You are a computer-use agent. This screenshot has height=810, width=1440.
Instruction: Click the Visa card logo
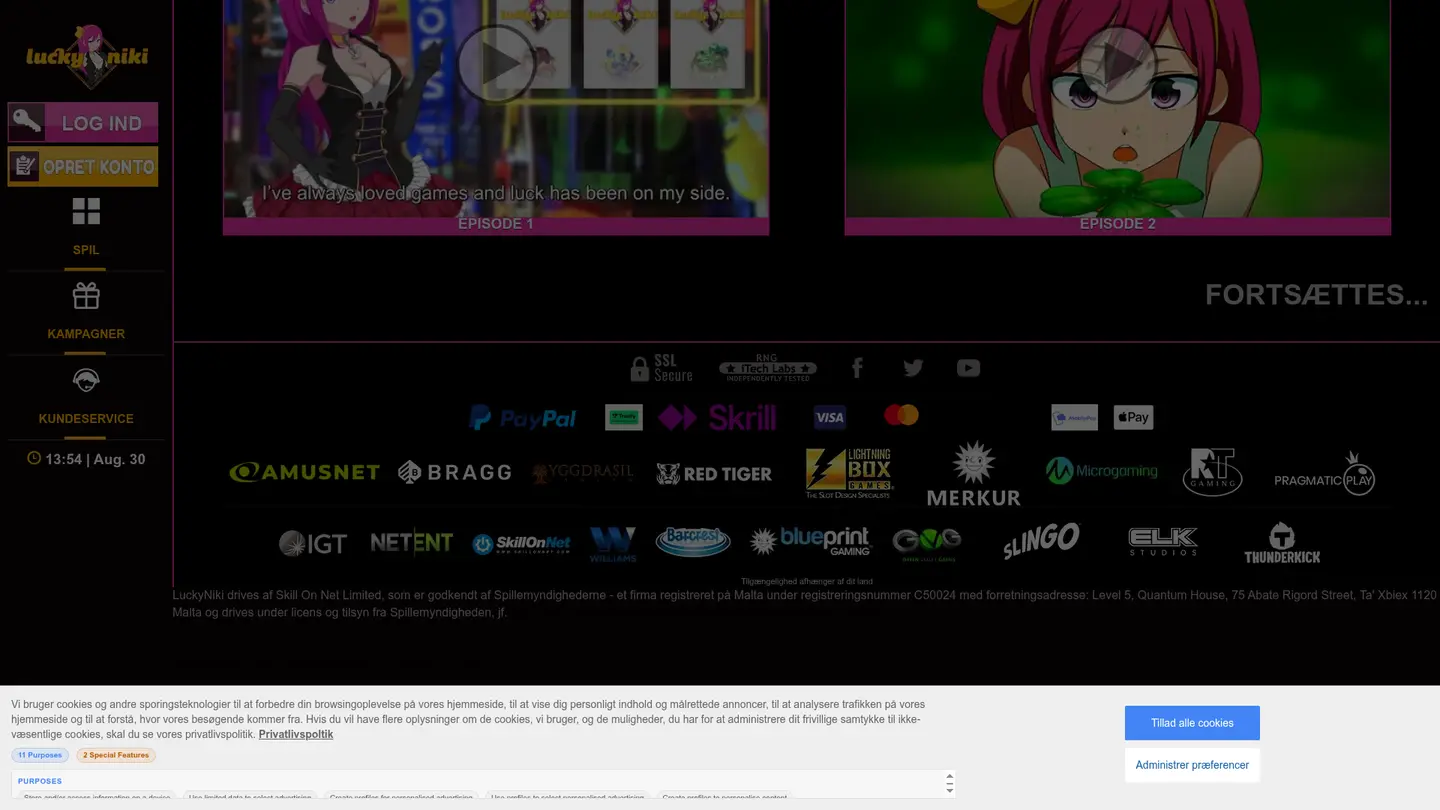829,417
